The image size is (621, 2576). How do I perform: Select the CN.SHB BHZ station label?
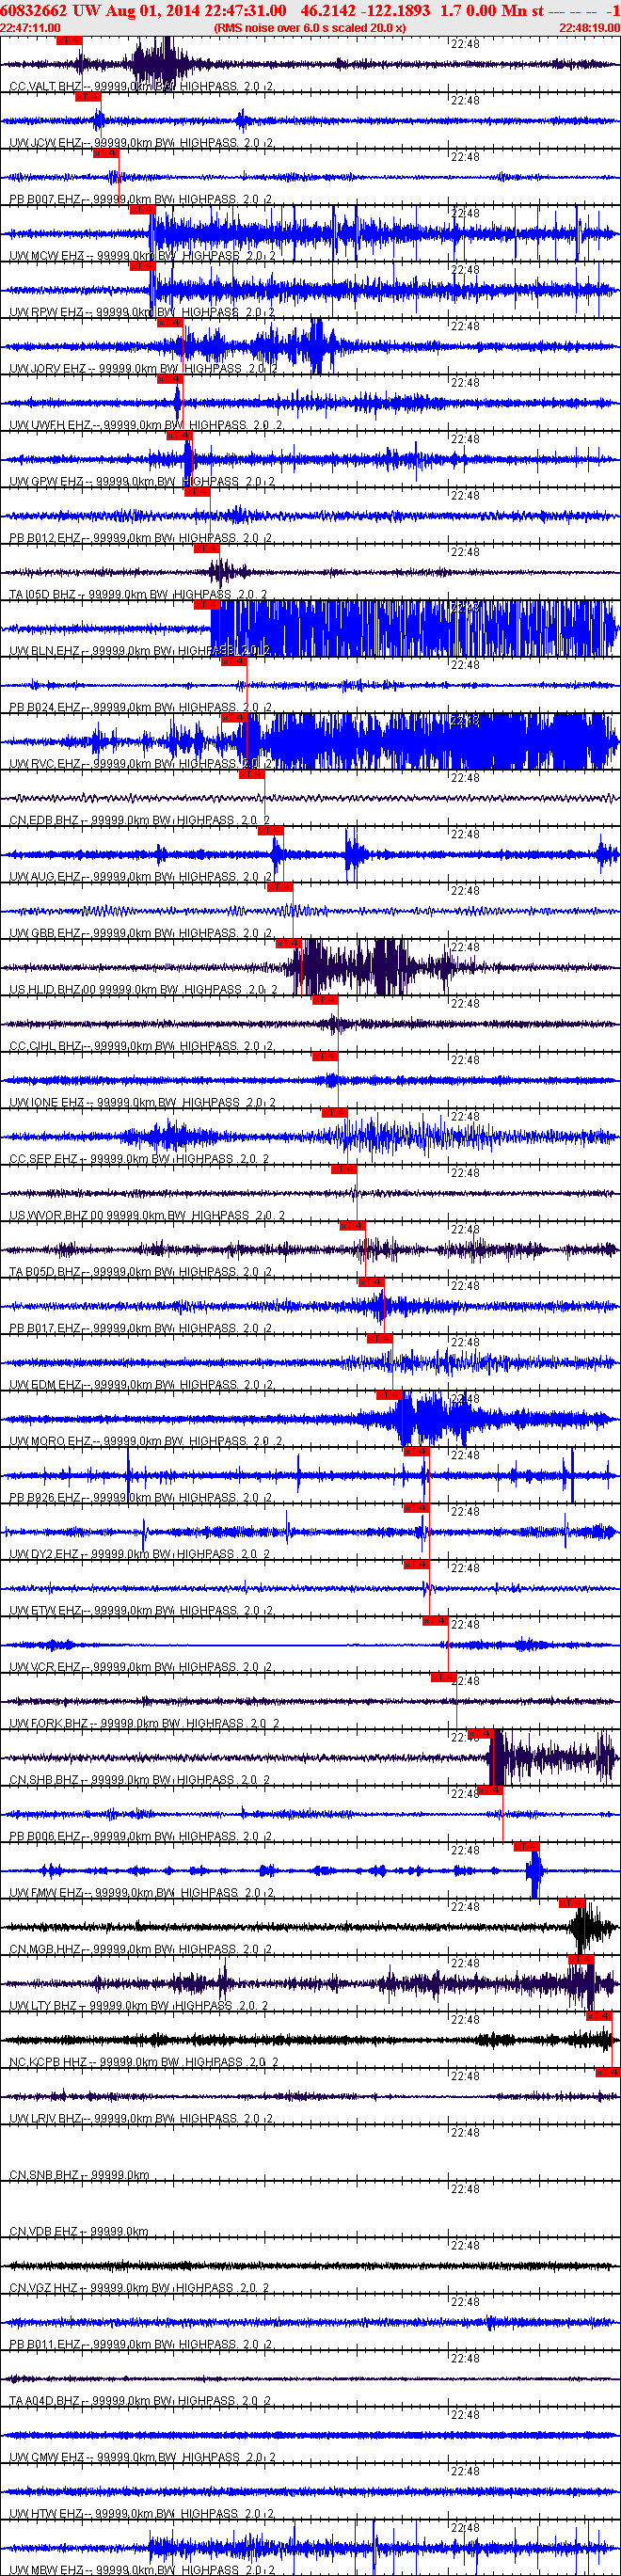pos(141,1780)
